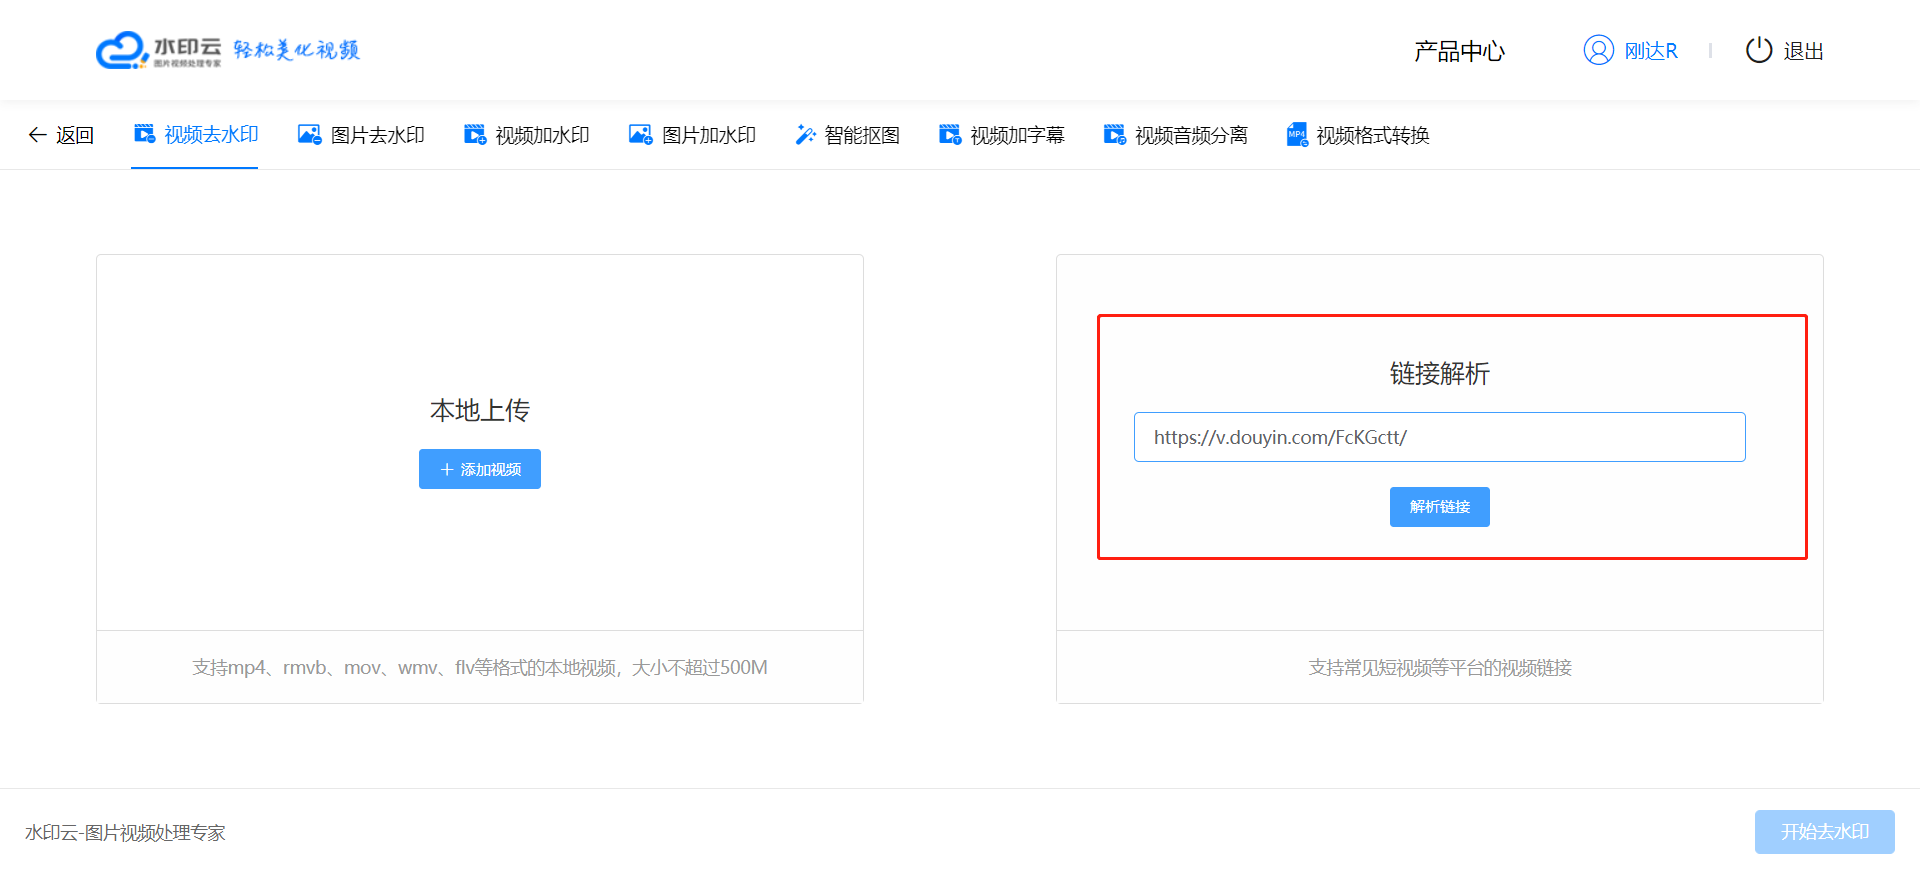Go to the 视频加字幕 tab
Viewport: 1920px width, 874px height.
tap(1002, 135)
